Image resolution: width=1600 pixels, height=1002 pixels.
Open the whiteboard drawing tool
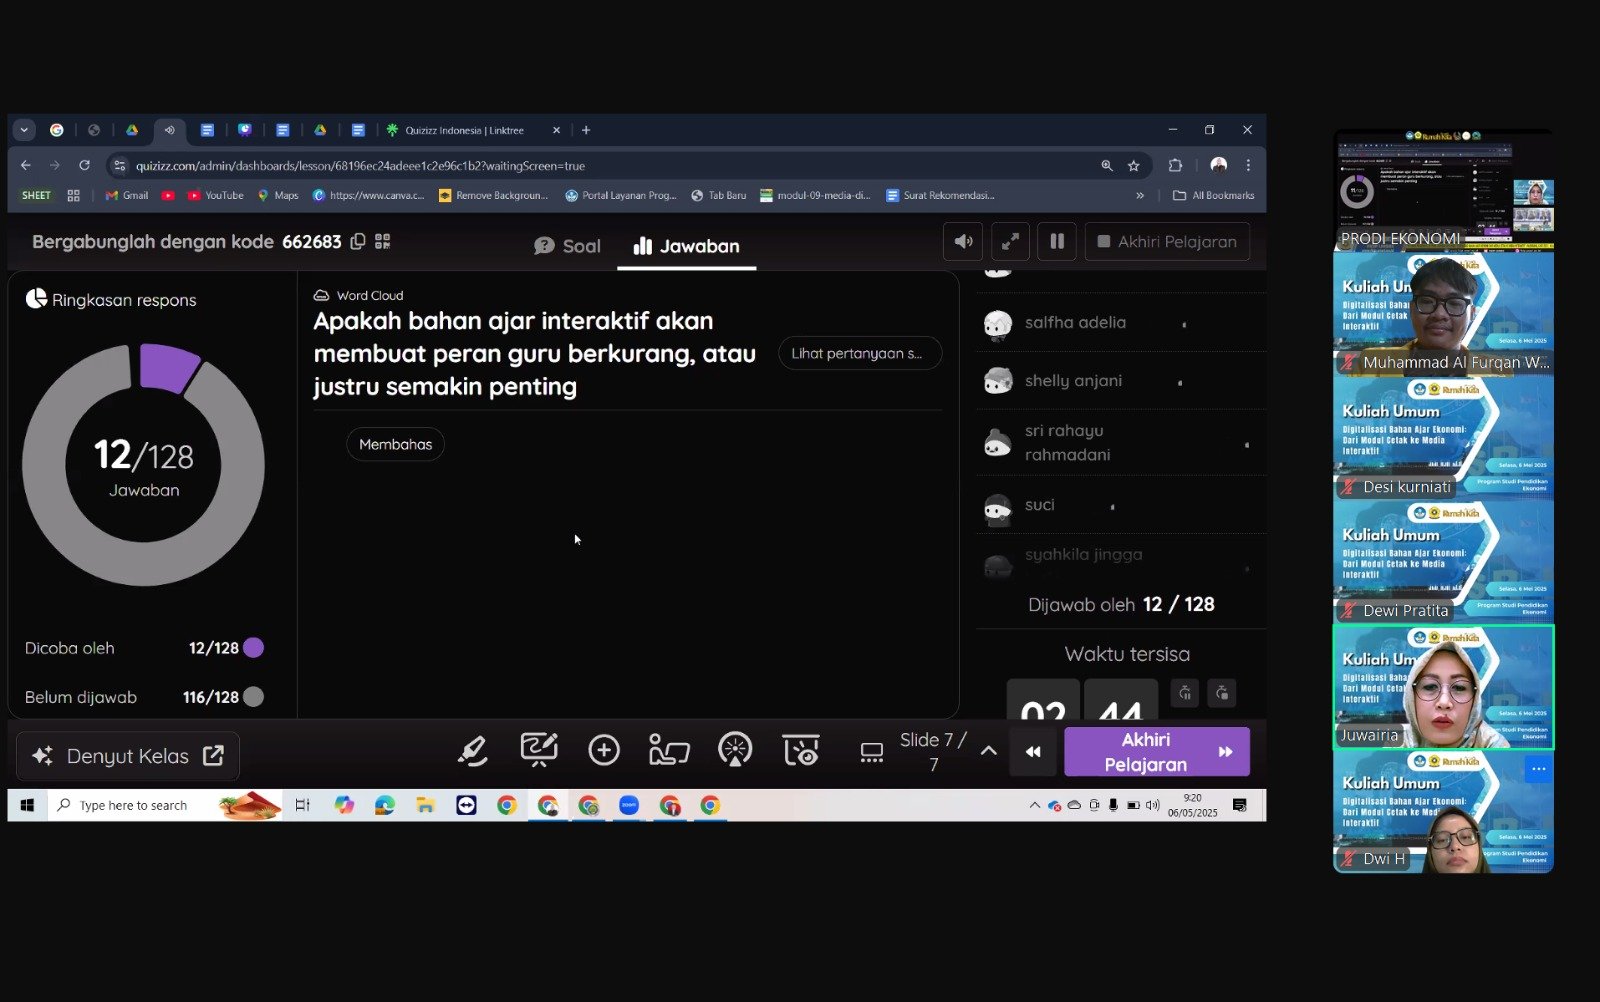(538, 751)
